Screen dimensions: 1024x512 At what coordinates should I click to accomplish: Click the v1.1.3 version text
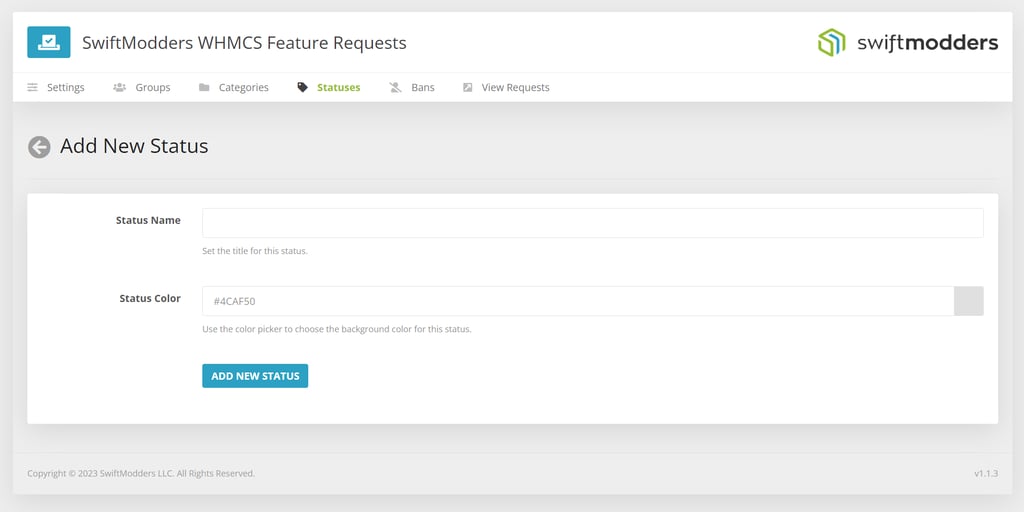(x=986, y=473)
